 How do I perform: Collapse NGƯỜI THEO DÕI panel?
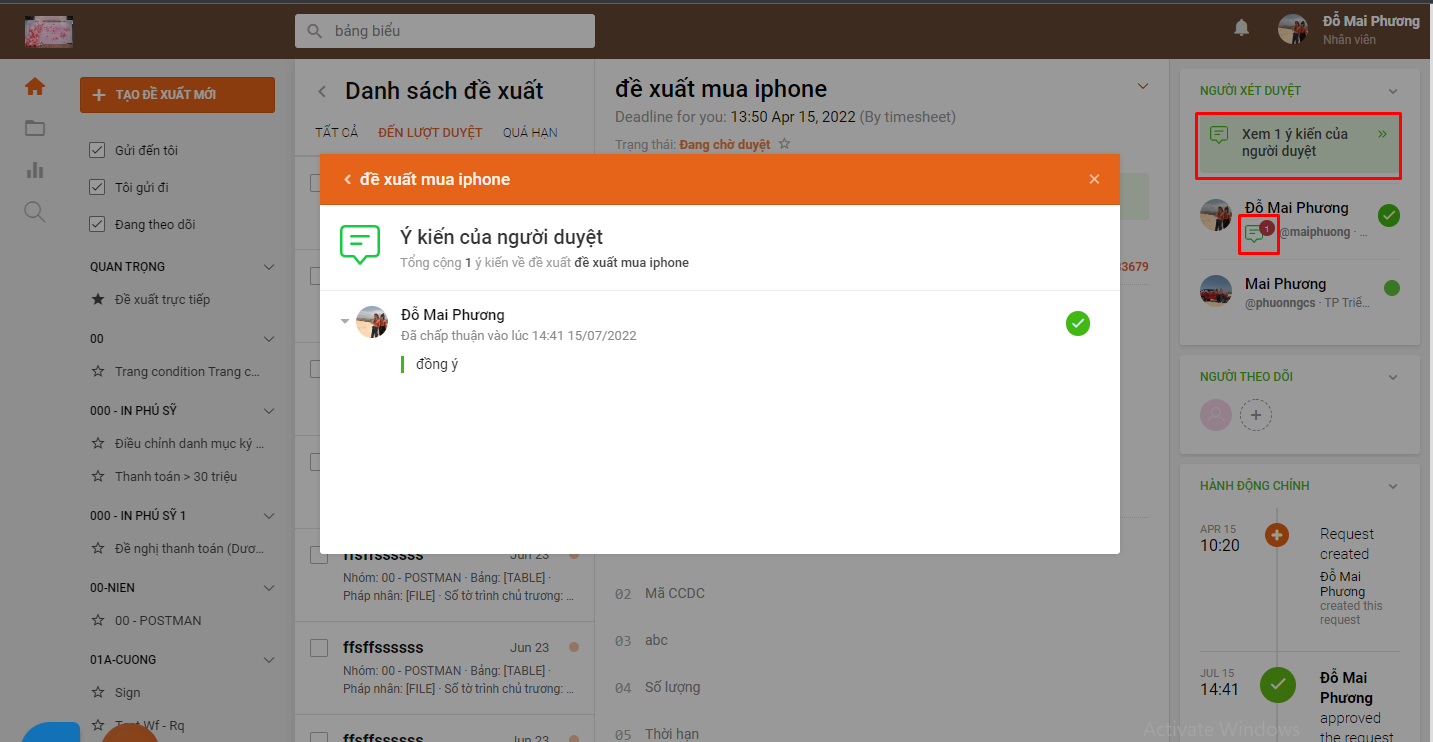1393,377
